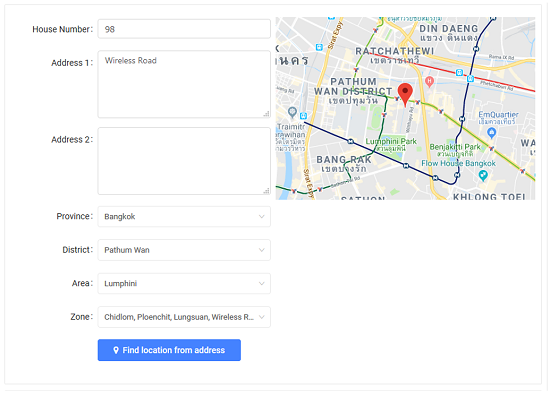Open the District dropdown showing Pathum Wan
The image size is (550, 395).
pos(184,250)
